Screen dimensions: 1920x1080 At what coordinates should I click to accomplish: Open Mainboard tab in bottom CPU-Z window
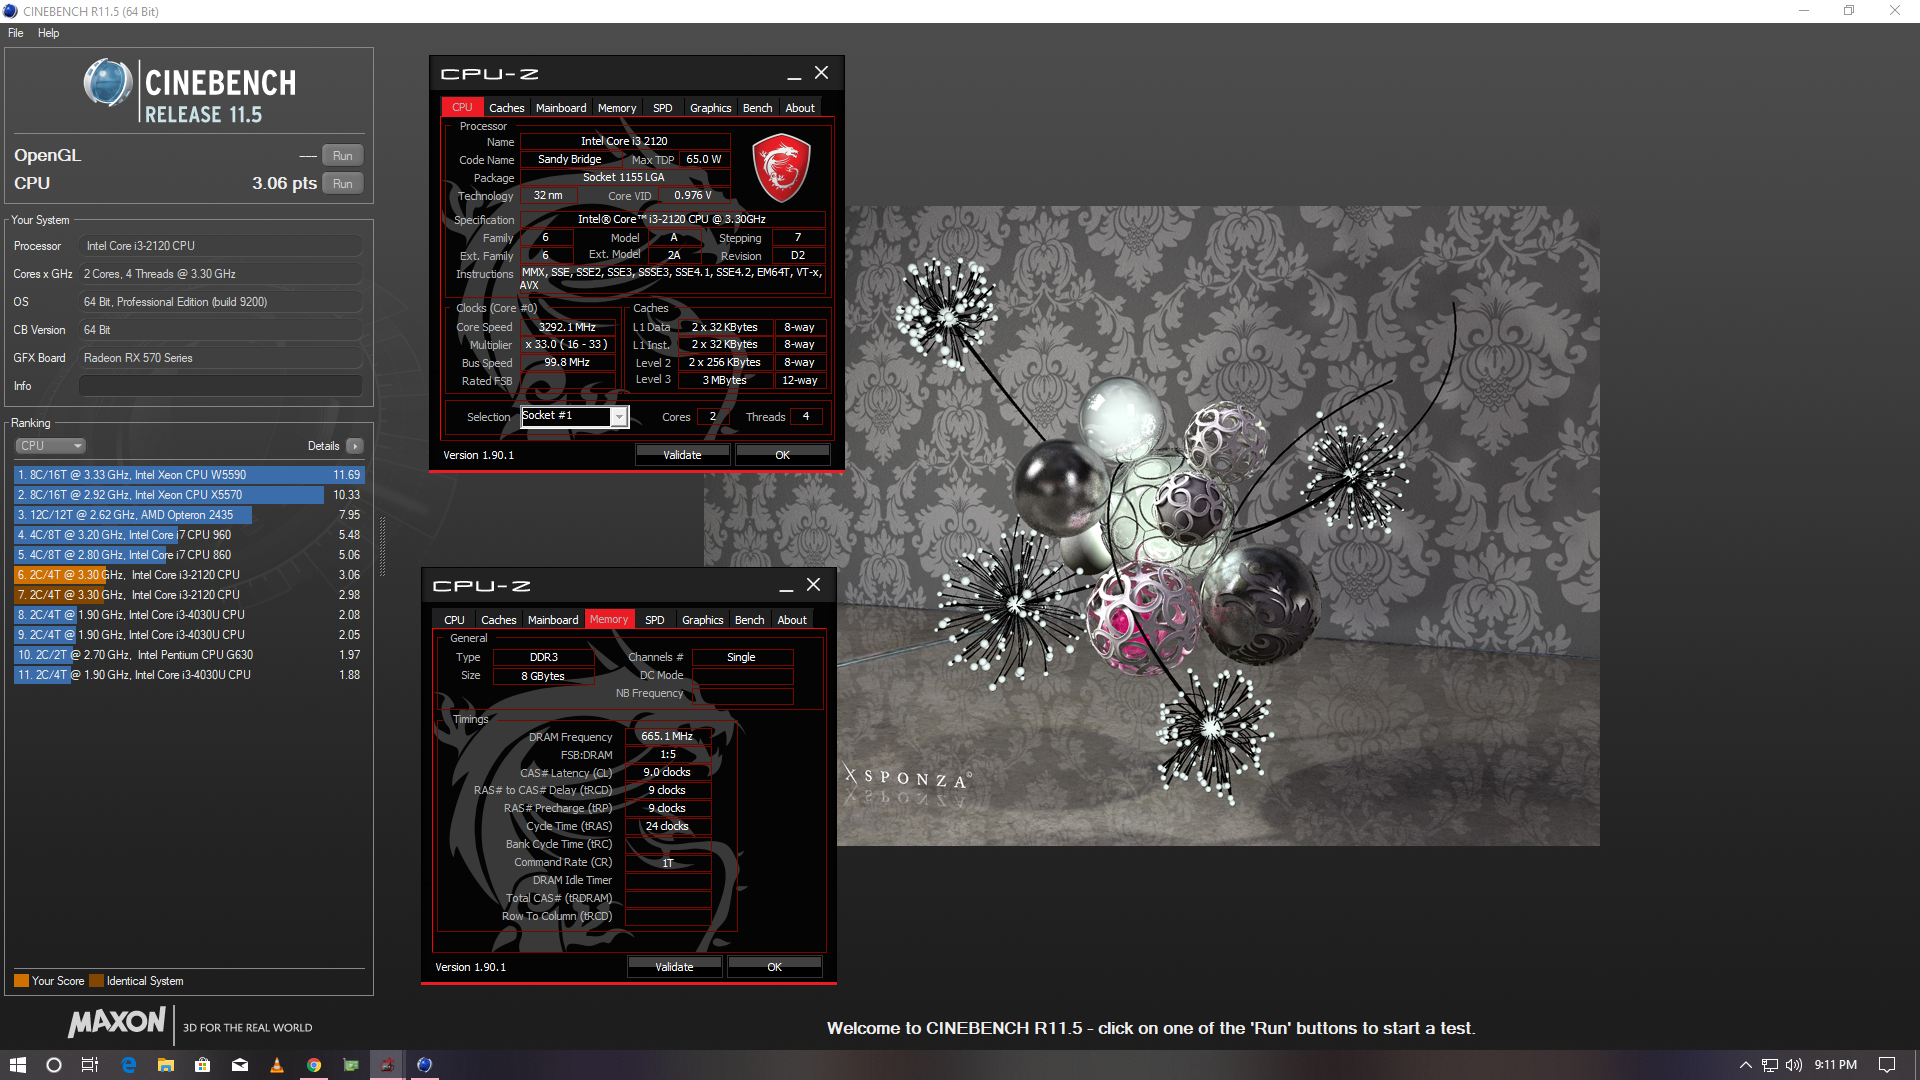(553, 620)
